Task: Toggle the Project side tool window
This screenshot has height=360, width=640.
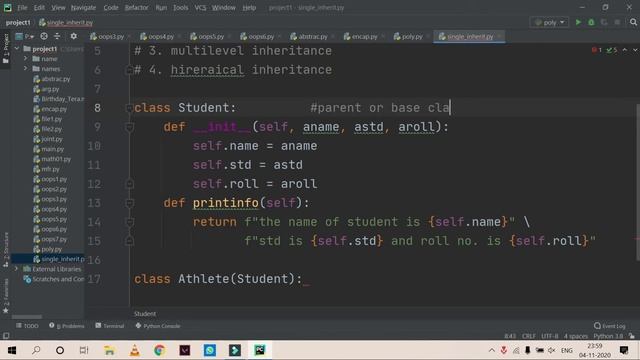Action: coord(6,48)
